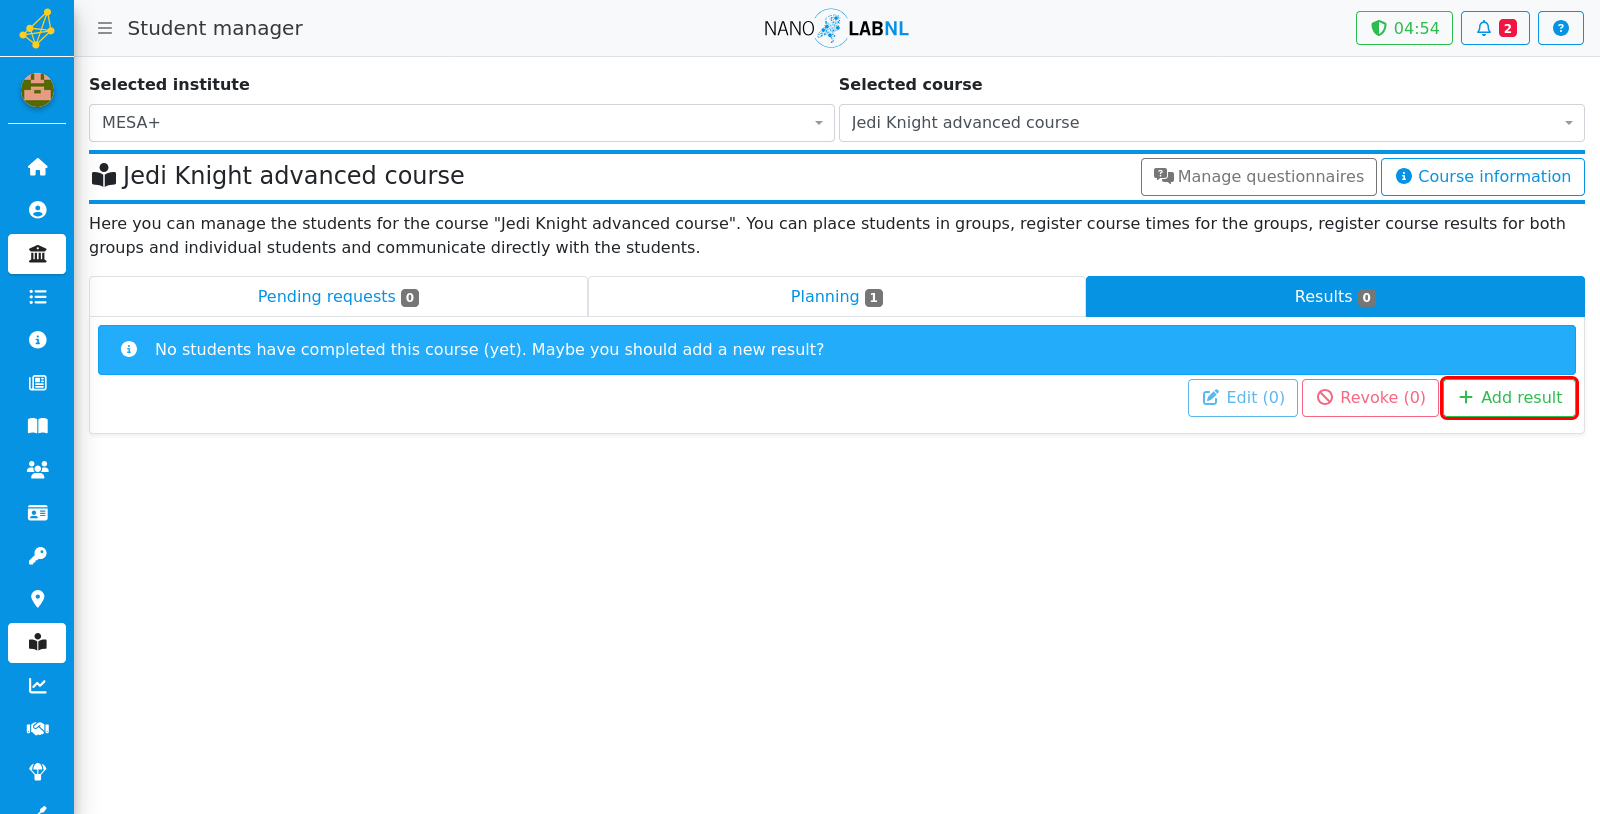The width and height of the screenshot is (1600, 814).
Task: Open notifications bell with 2 alerts
Action: point(1495,28)
